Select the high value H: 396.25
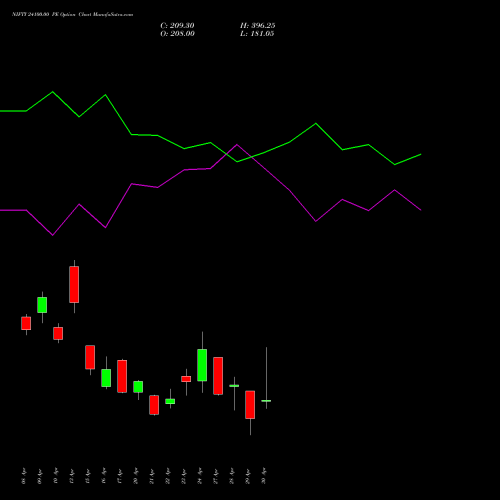This screenshot has height=500, width=500. click(x=258, y=26)
